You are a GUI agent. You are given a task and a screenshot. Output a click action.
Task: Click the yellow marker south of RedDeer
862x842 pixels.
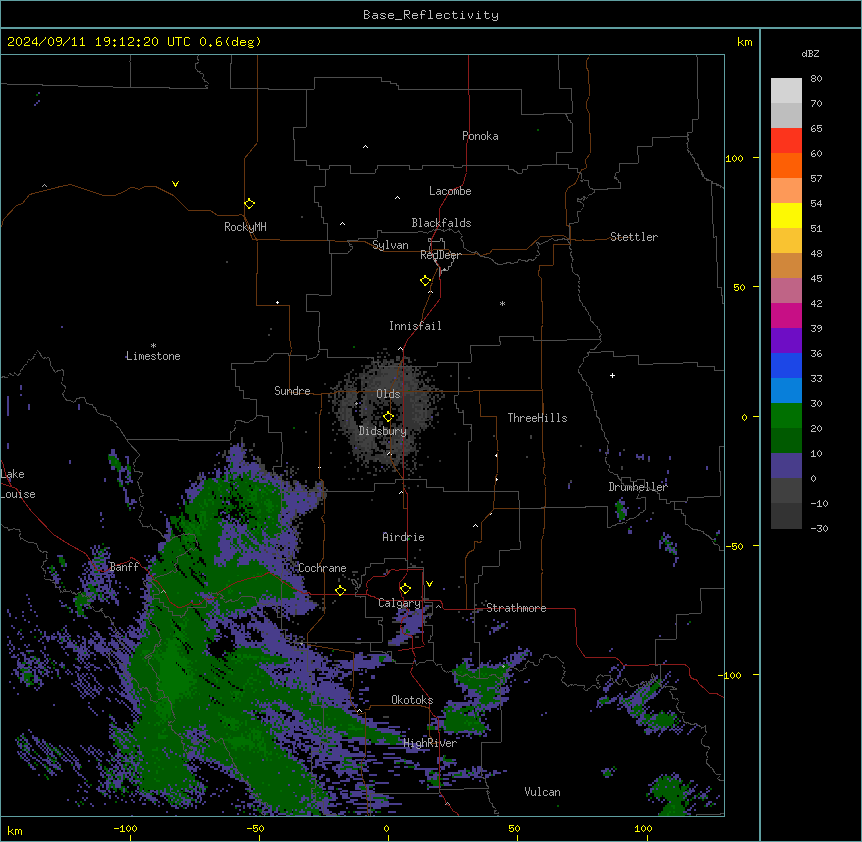click(426, 281)
